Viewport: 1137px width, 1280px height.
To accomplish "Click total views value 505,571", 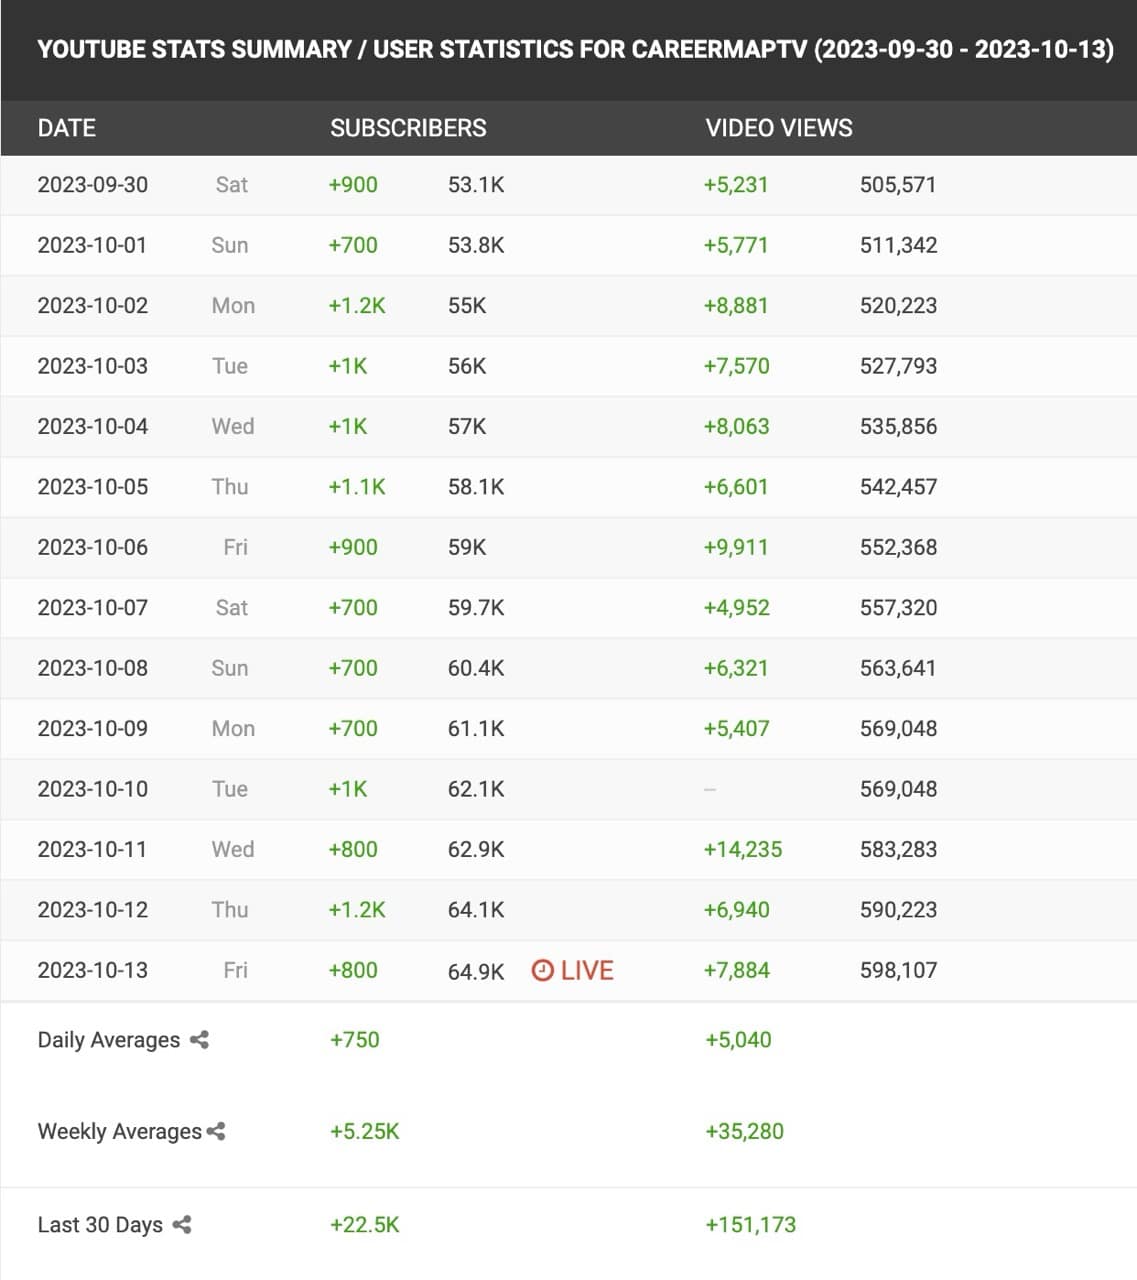I will tap(898, 185).
